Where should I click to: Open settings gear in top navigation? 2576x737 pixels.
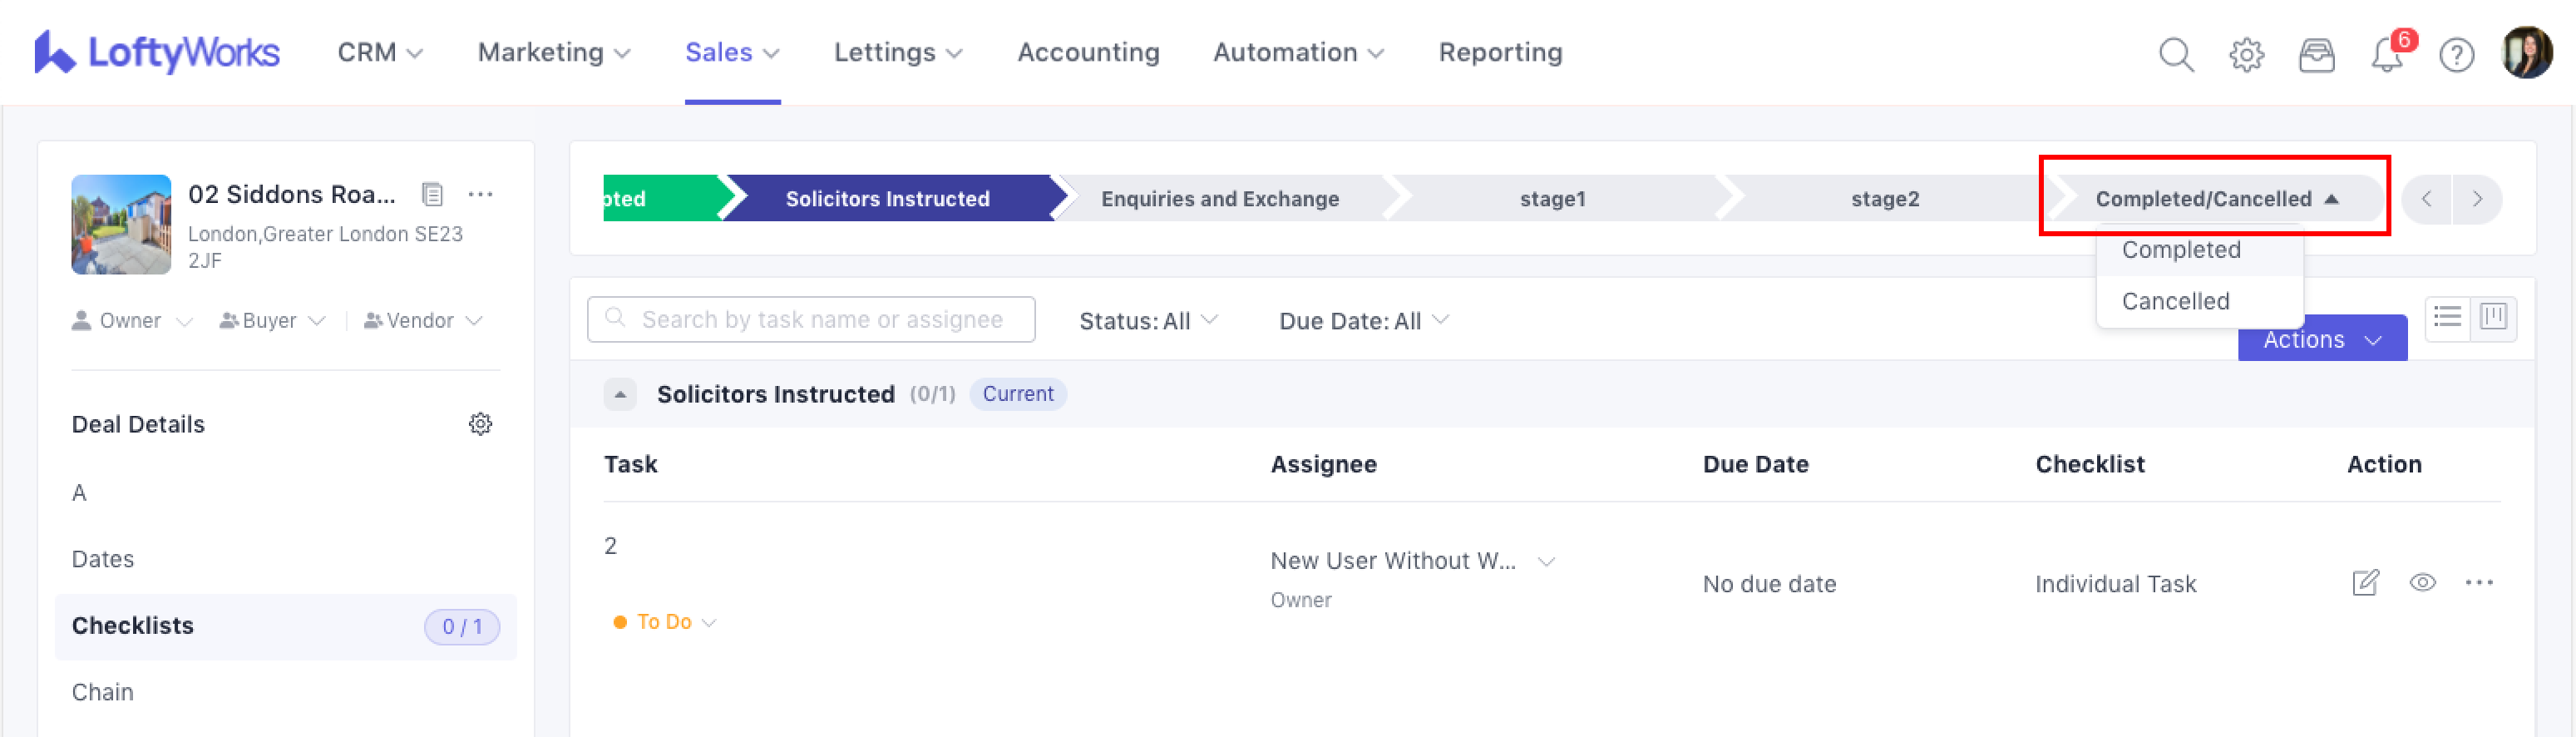coord(2246,54)
